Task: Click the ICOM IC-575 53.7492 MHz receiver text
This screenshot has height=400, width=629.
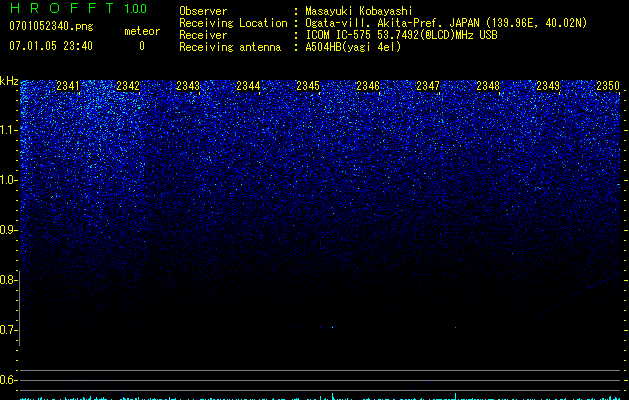Action: click(x=401, y=35)
